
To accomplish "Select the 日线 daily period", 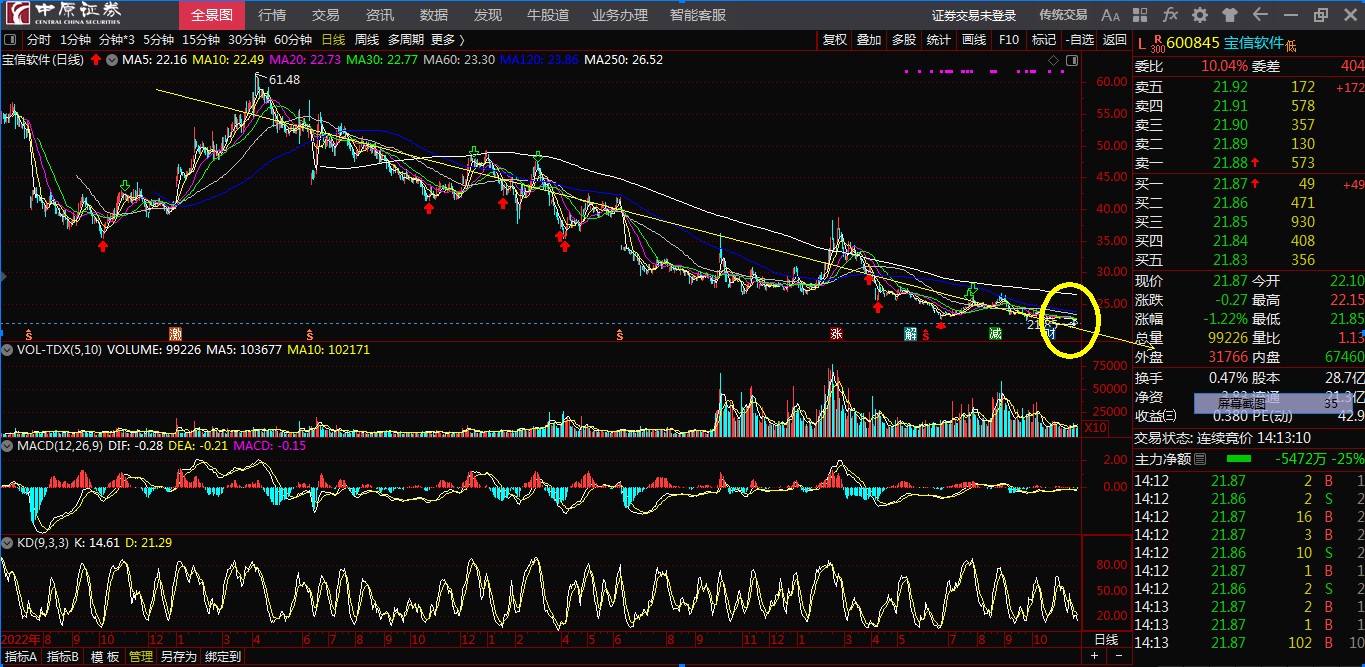I will [333, 40].
